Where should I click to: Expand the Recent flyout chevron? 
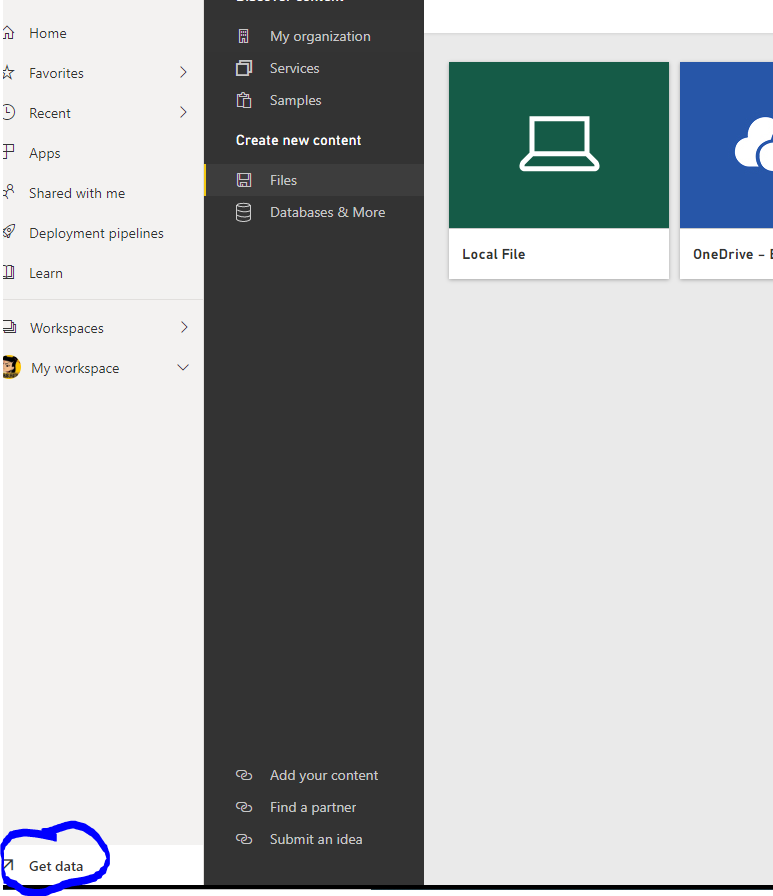tap(183, 112)
